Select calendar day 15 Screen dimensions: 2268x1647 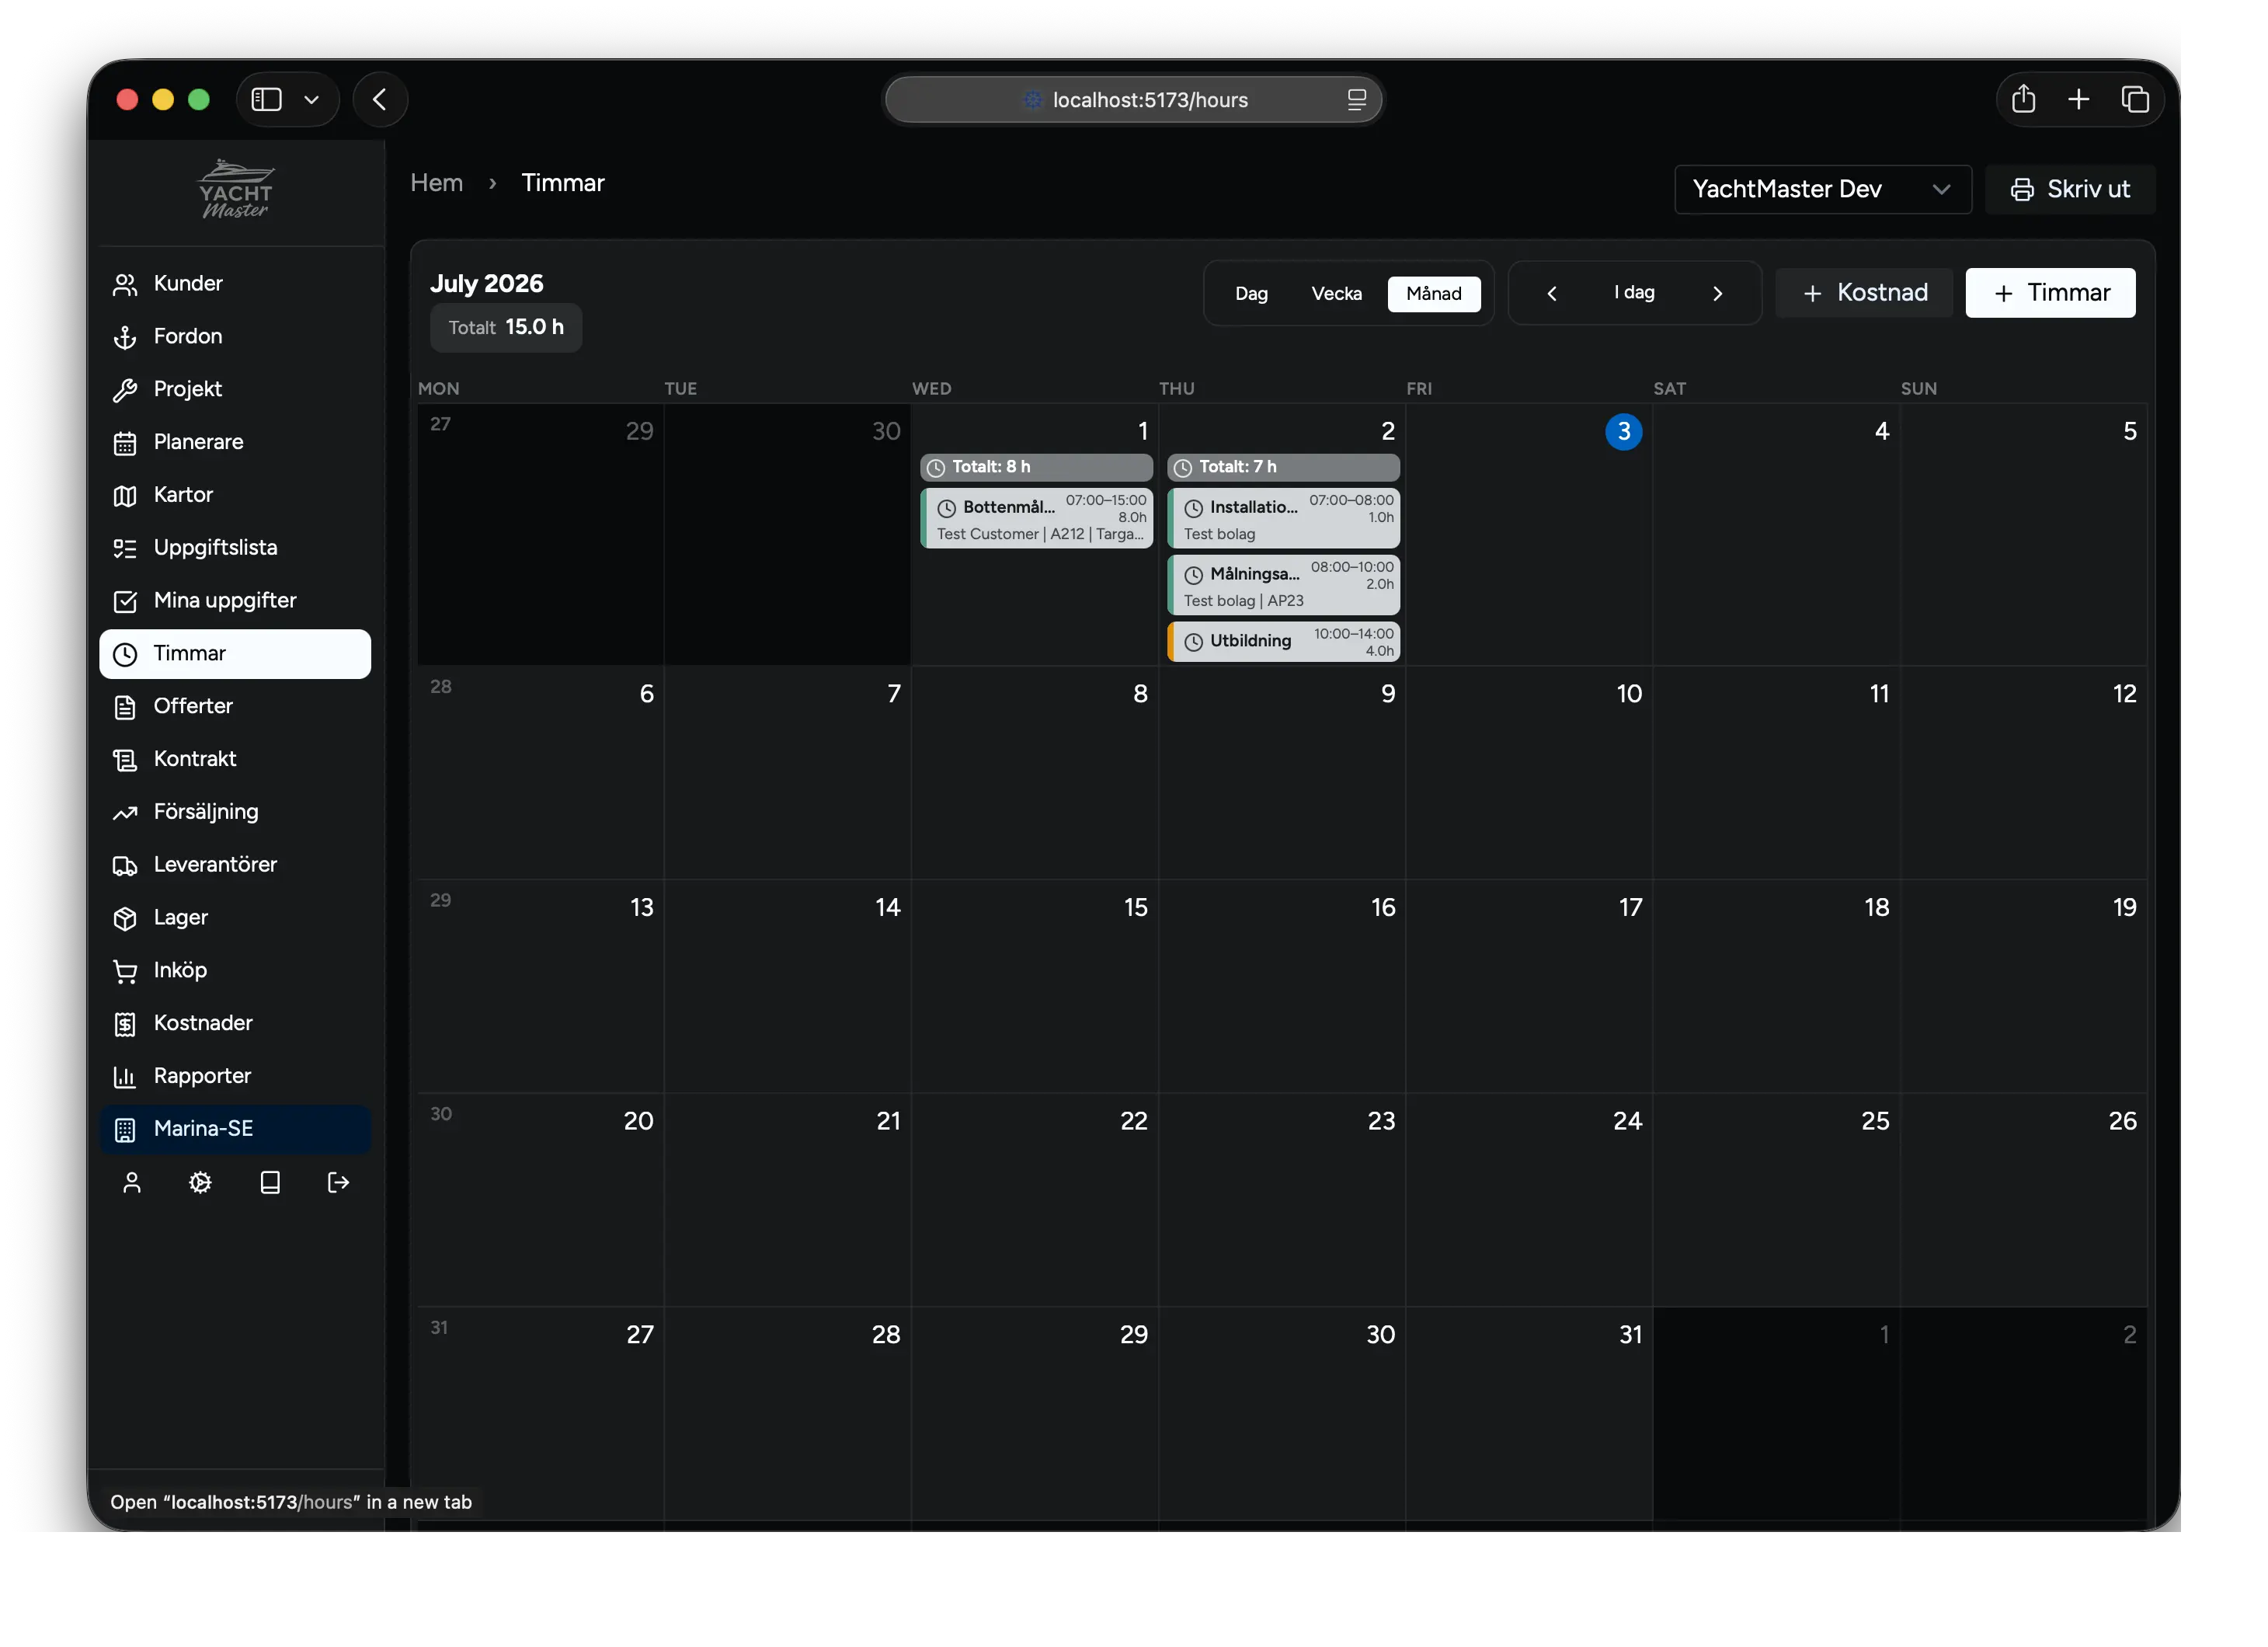pos(1136,908)
